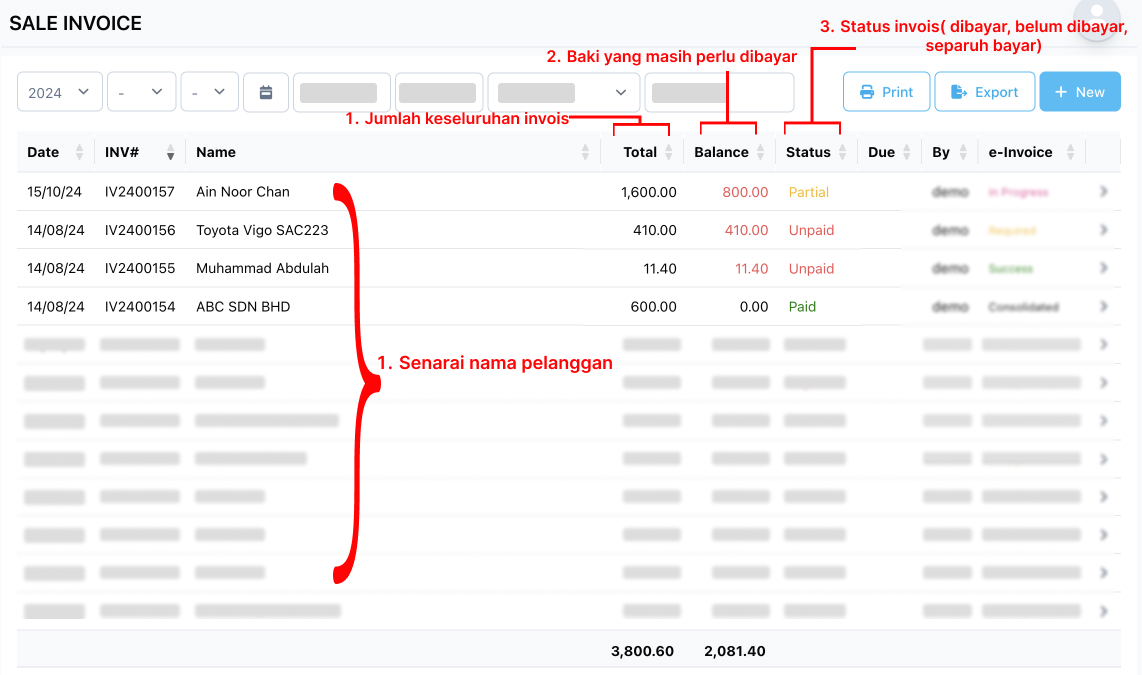Viewport: 1142px width, 675px height.
Task: Click Unpaid status for Toyota Vigo row
Action: click(811, 230)
